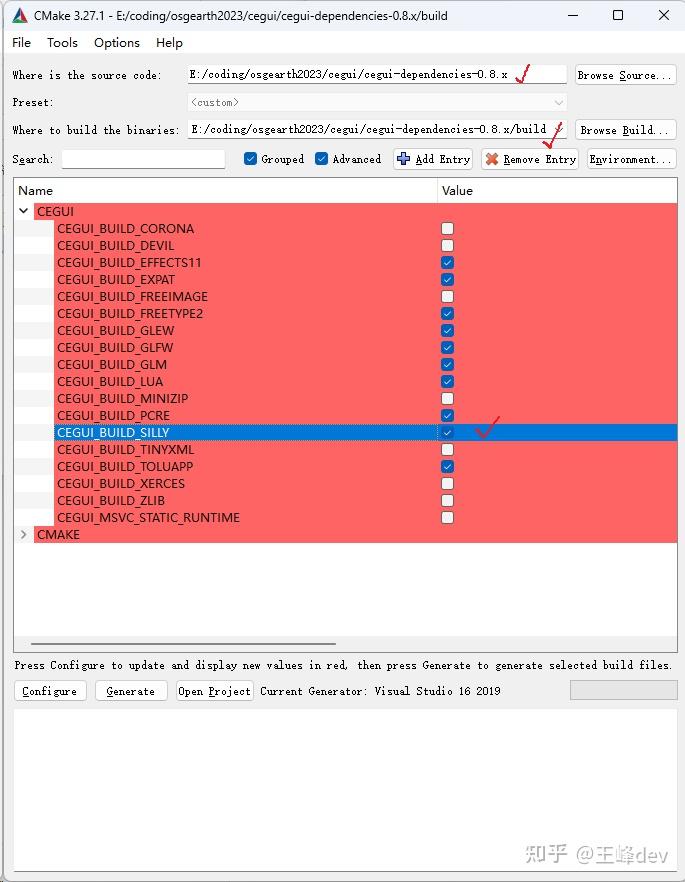
Task: Enable CEGUI_BUILD_ZLIB checkbox
Action: pos(447,501)
